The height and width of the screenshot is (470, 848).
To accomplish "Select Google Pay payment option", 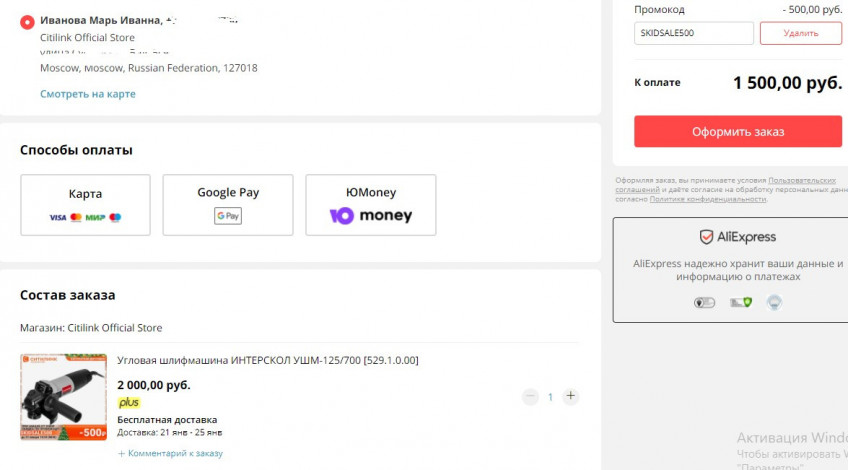I will point(227,205).
